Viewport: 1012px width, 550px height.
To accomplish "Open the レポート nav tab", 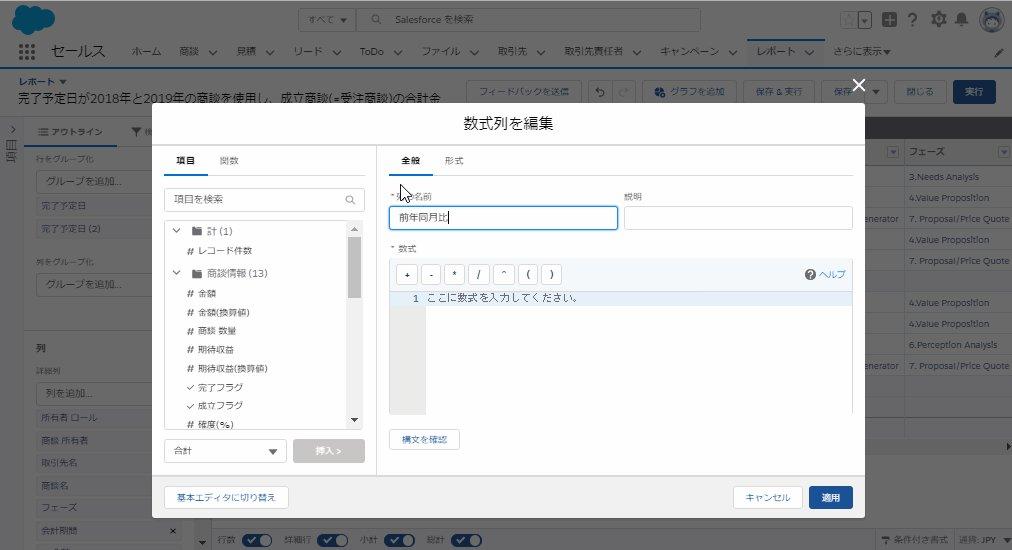I will [x=776, y=52].
